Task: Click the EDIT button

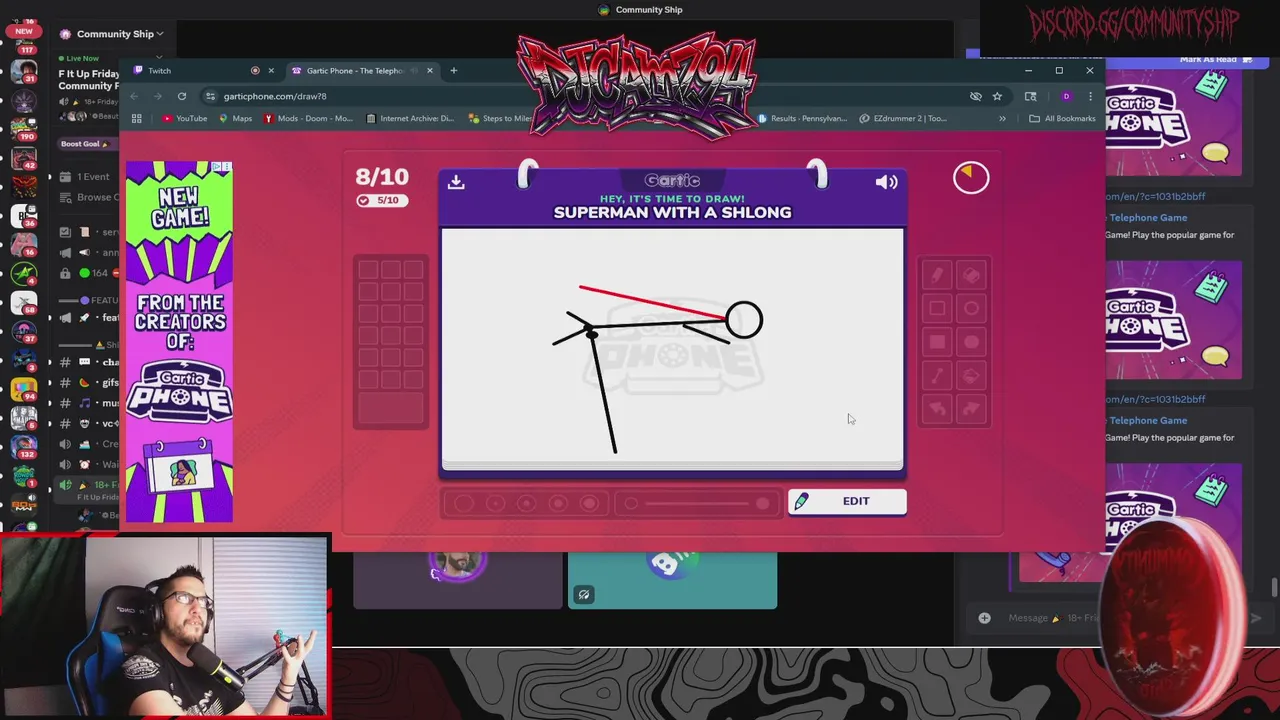Action: click(847, 501)
